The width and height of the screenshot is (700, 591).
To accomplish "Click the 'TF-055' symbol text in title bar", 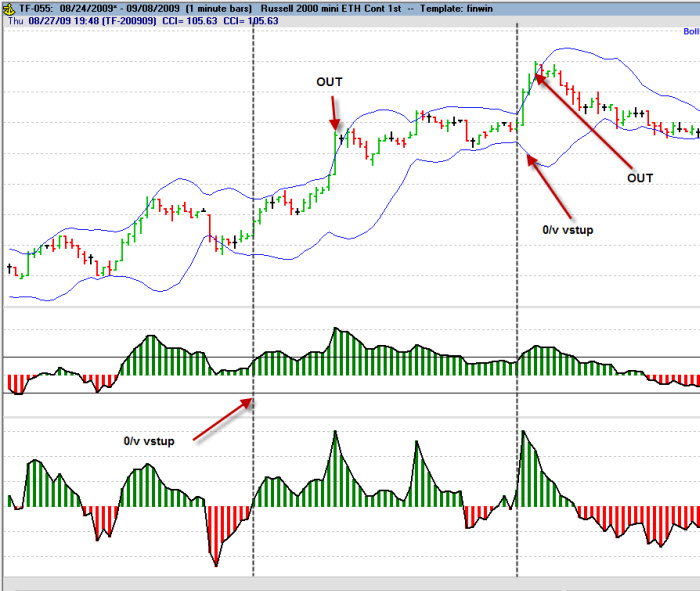I will pyautogui.click(x=35, y=8).
